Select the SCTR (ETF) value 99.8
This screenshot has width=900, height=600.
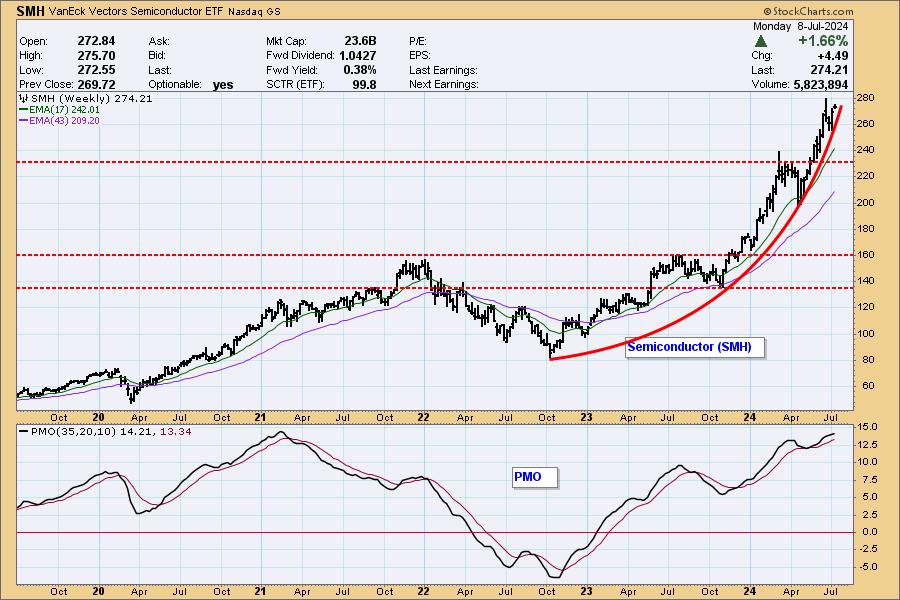[364, 84]
